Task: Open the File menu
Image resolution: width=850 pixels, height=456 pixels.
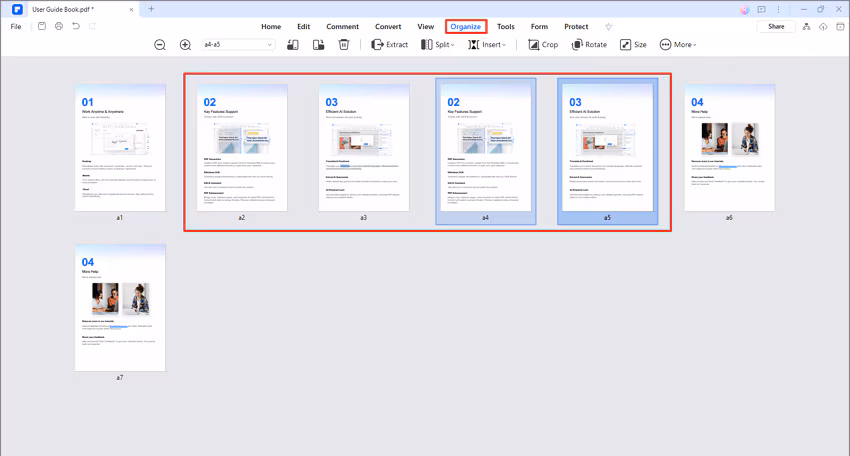Action: pyautogui.click(x=16, y=27)
